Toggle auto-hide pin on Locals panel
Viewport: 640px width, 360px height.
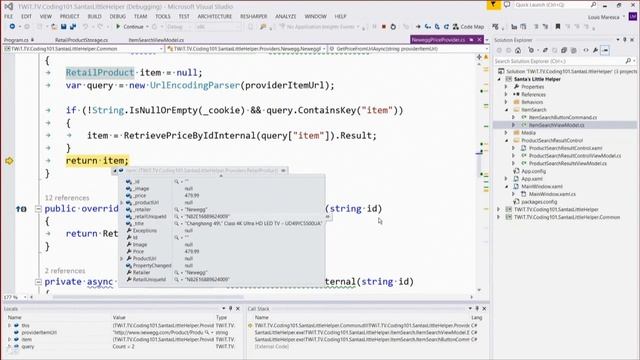[x=231, y=309]
